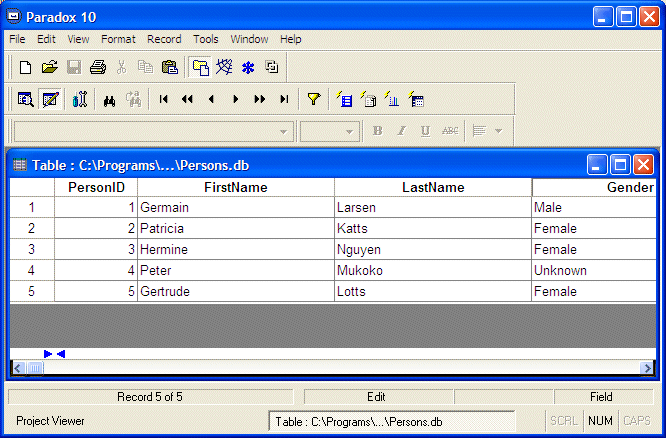Click the Persons.db taskbar button
This screenshot has height=438, width=666.
[x=392, y=421]
